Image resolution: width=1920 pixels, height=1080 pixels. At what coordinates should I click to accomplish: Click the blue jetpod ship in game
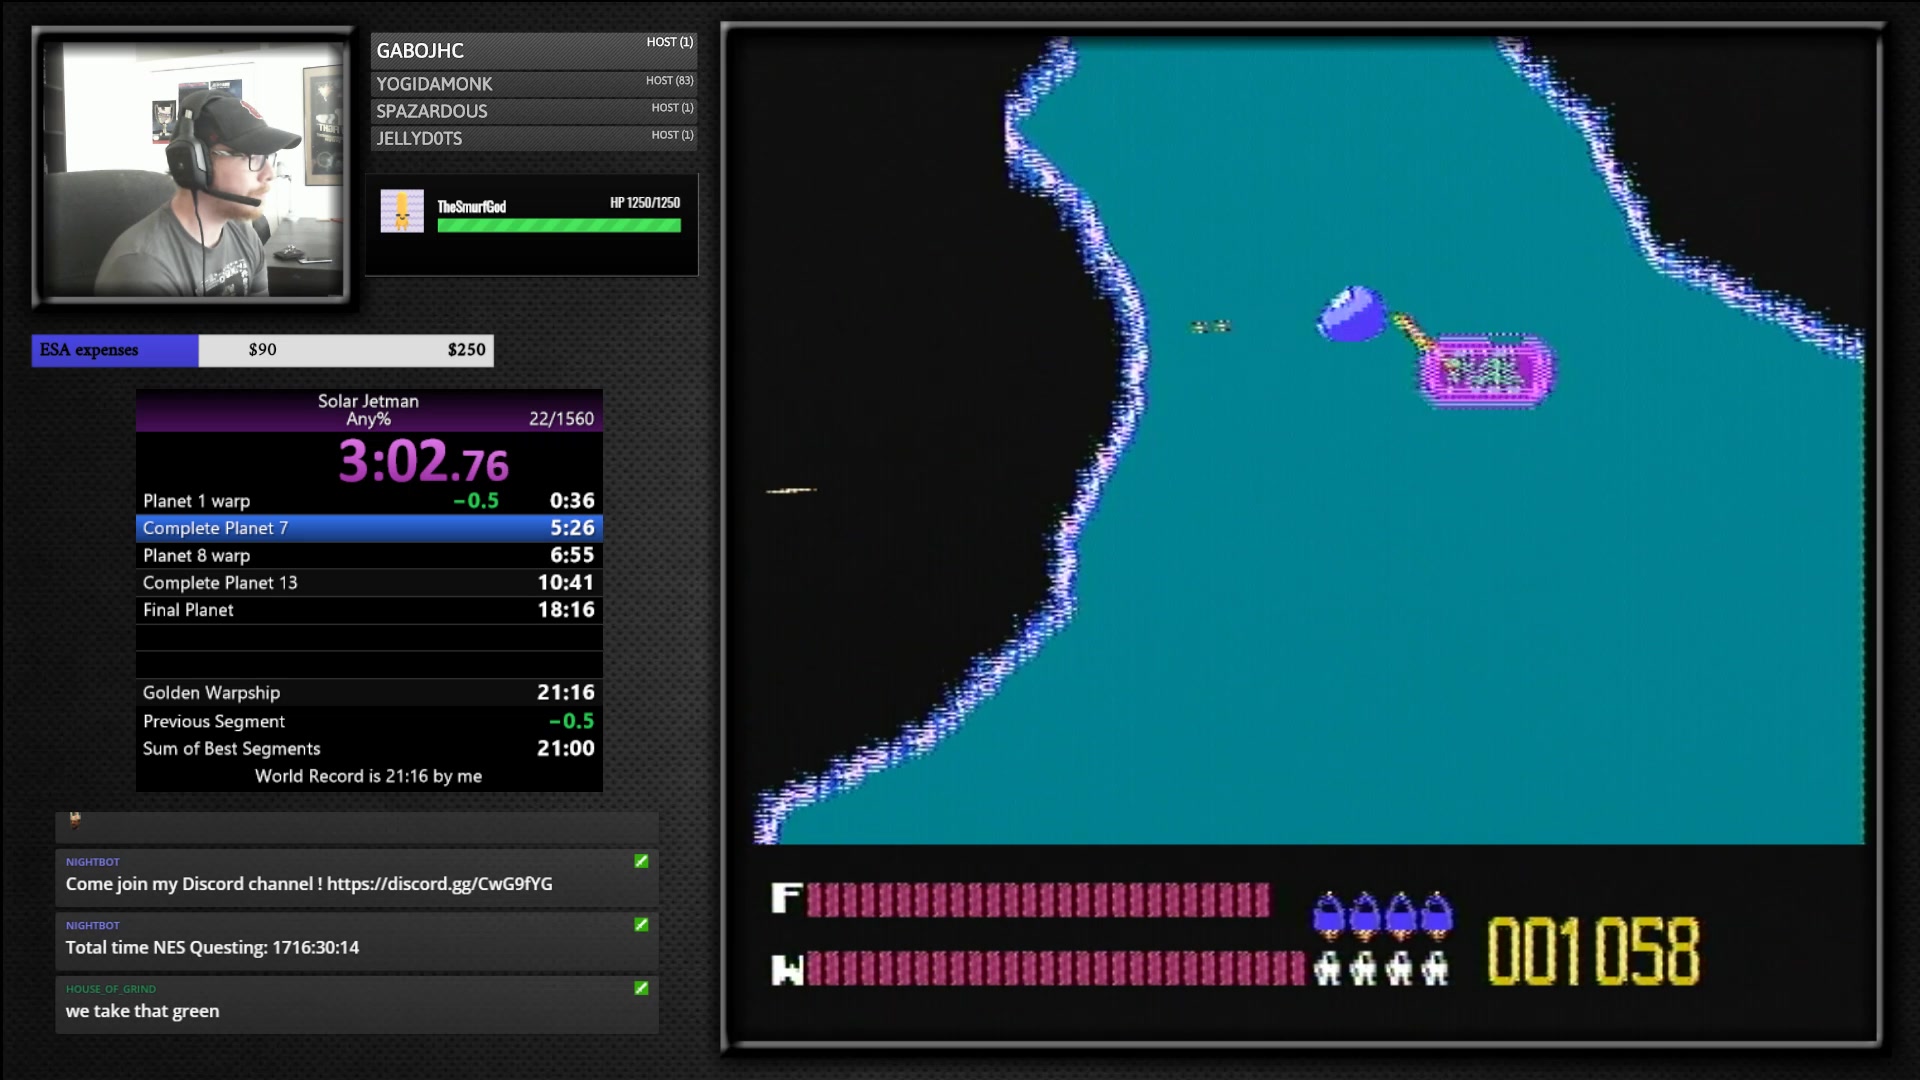(x=1352, y=314)
